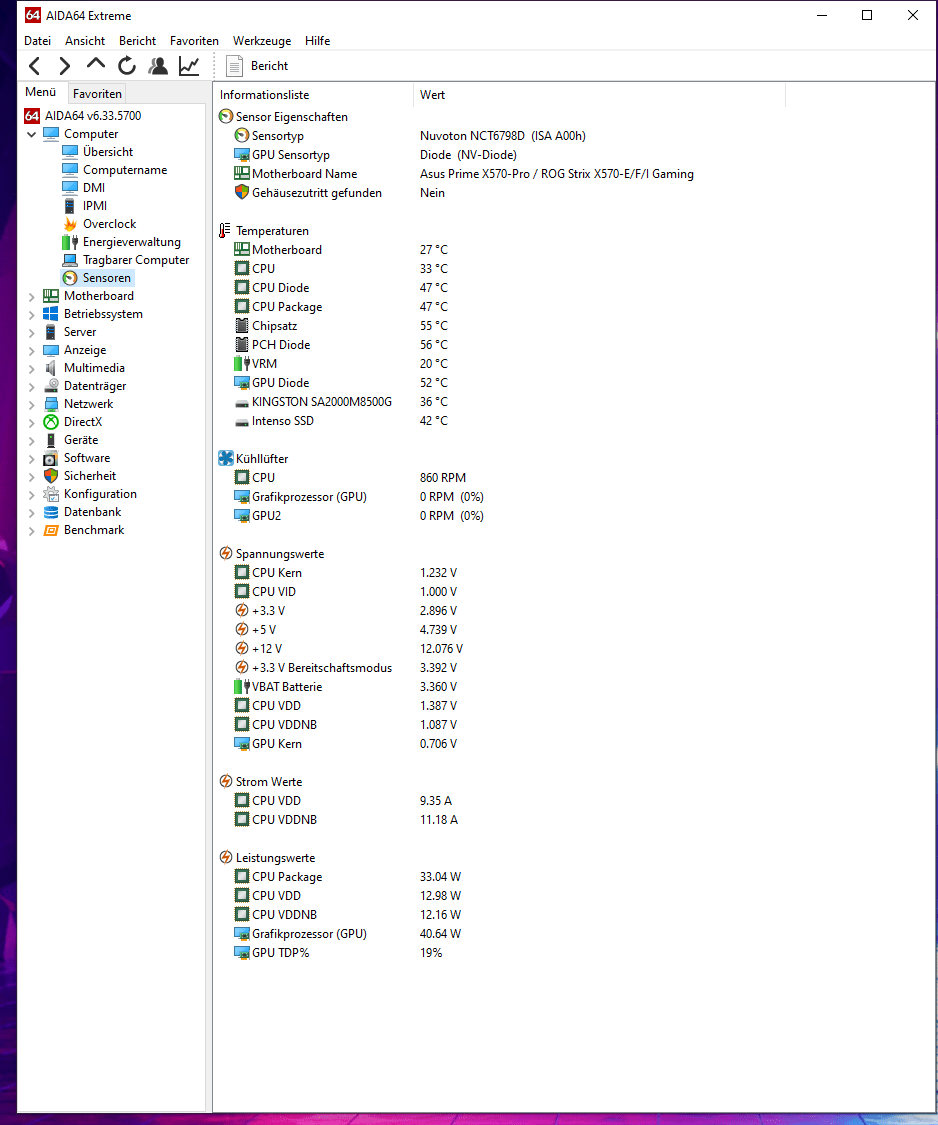Refresh the sensor readings
This screenshot has width=938, height=1125.
pos(127,66)
